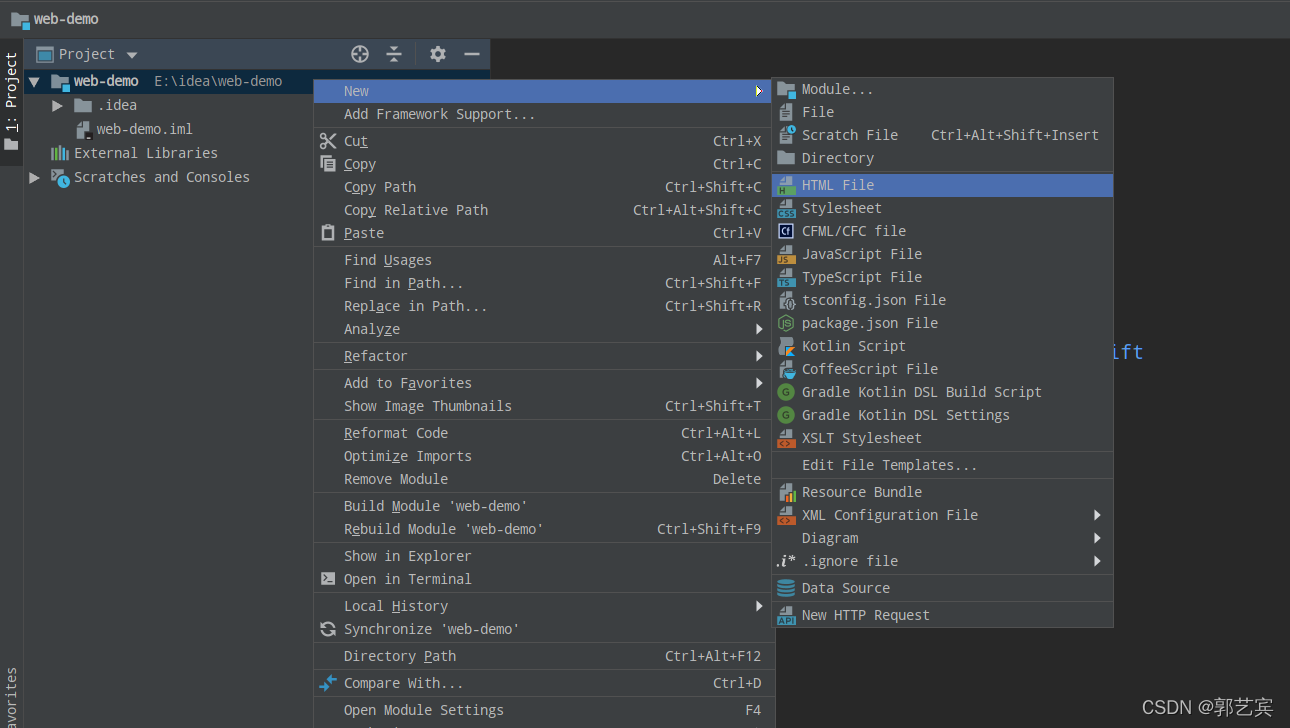Click the JavaScript File icon
Screen dimensions: 1290x728
tap(787, 254)
